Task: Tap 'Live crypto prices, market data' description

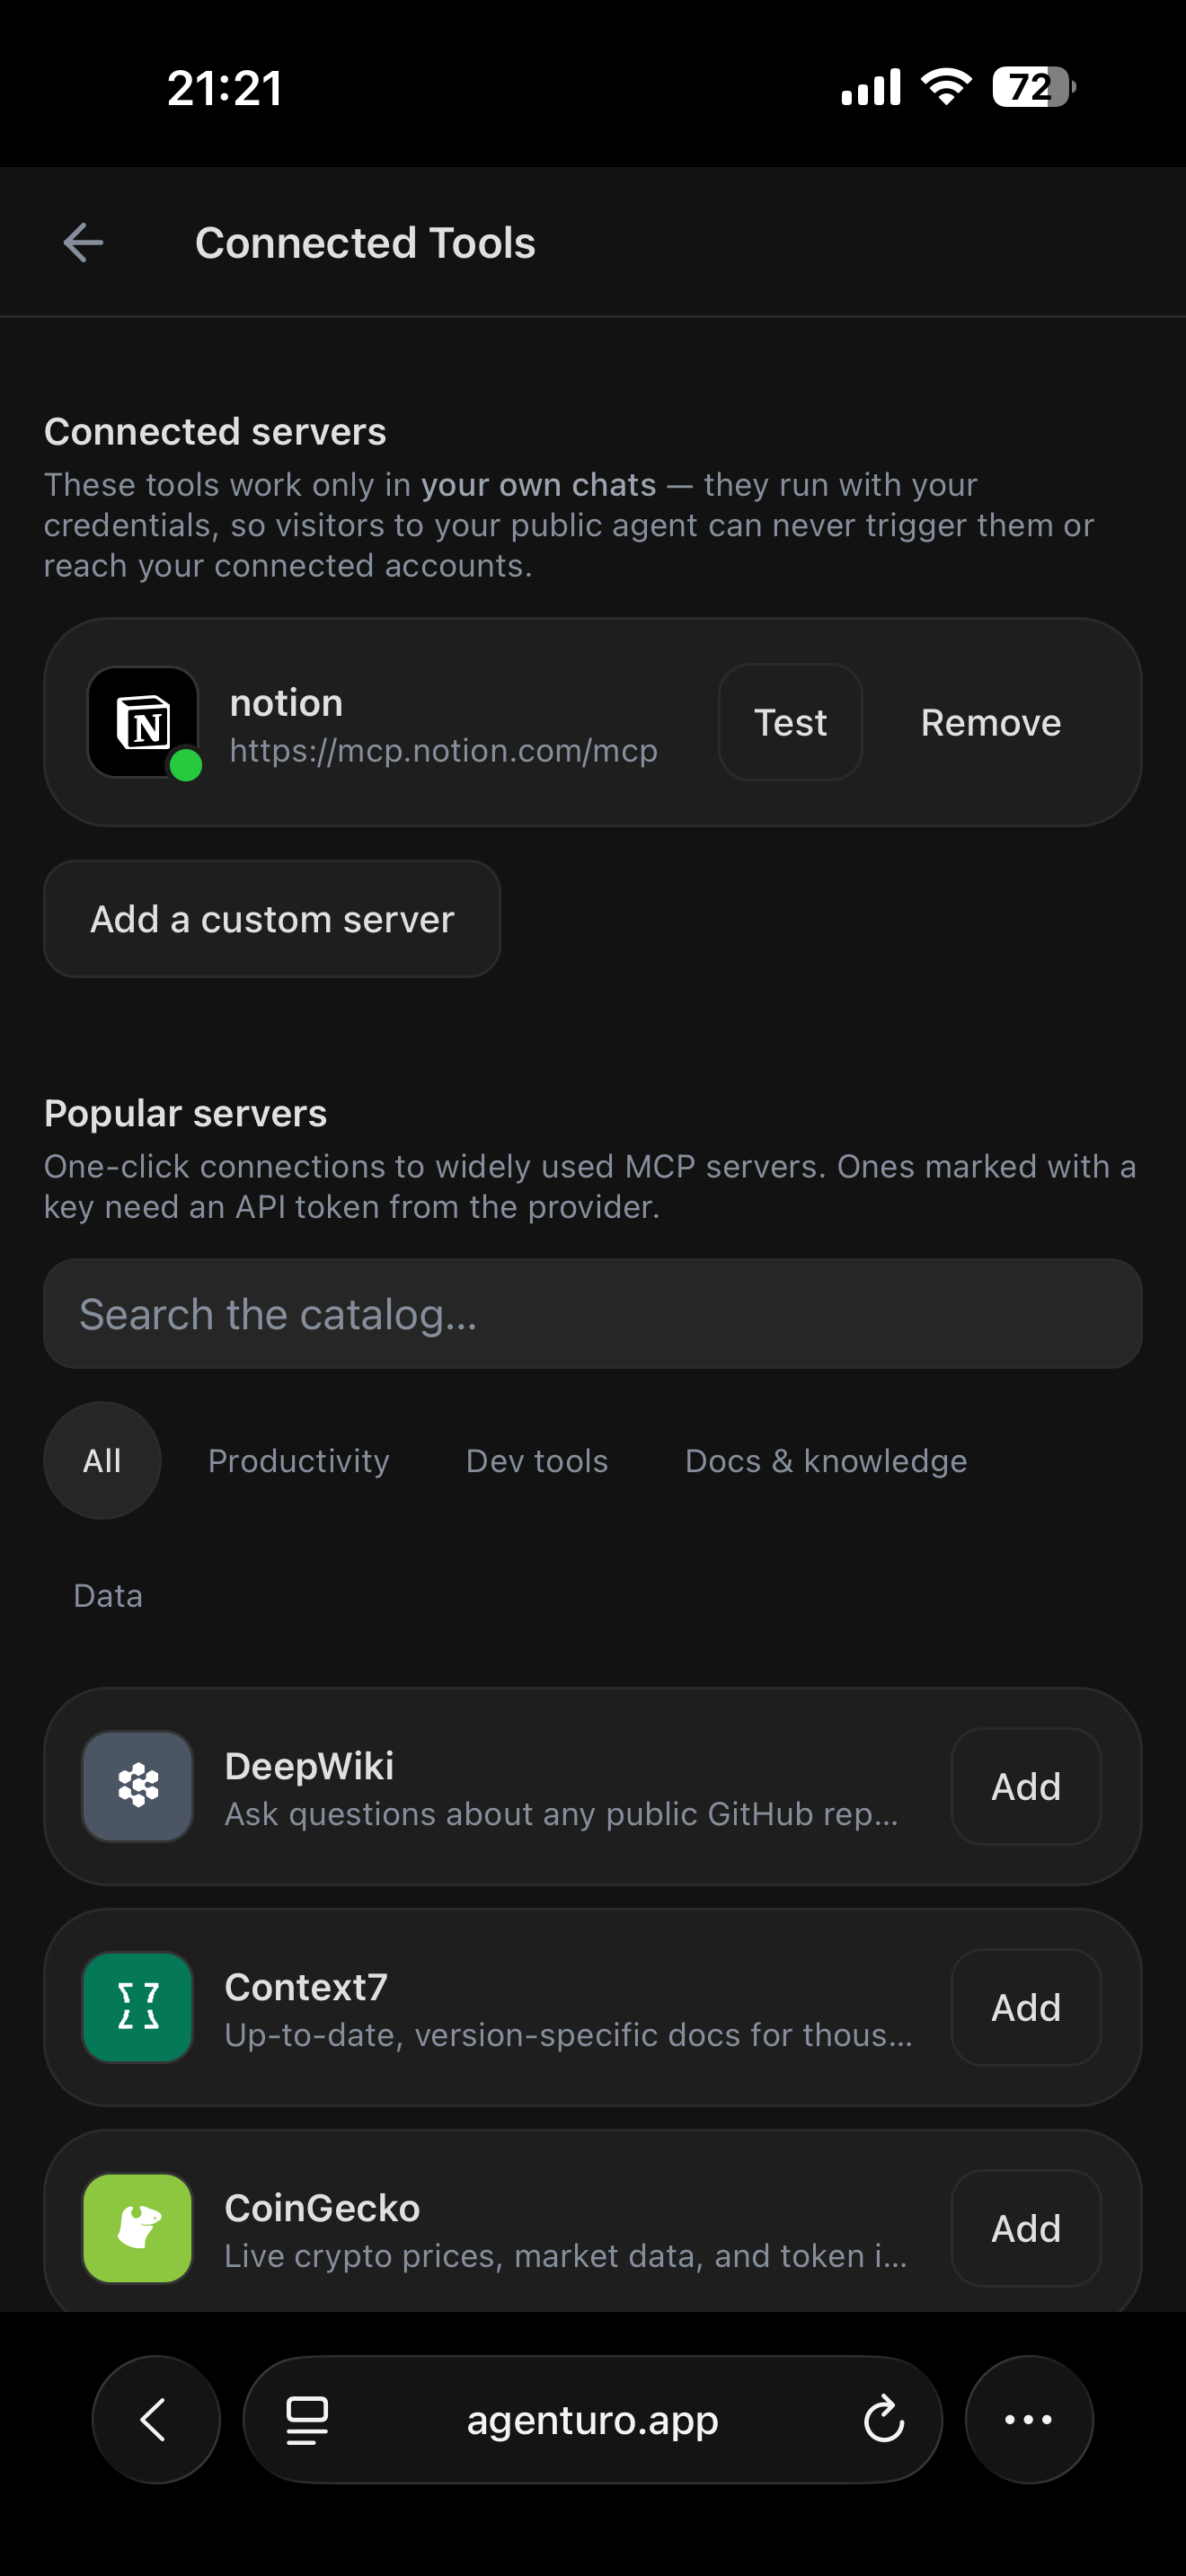Action: pyautogui.click(x=566, y=2256)
